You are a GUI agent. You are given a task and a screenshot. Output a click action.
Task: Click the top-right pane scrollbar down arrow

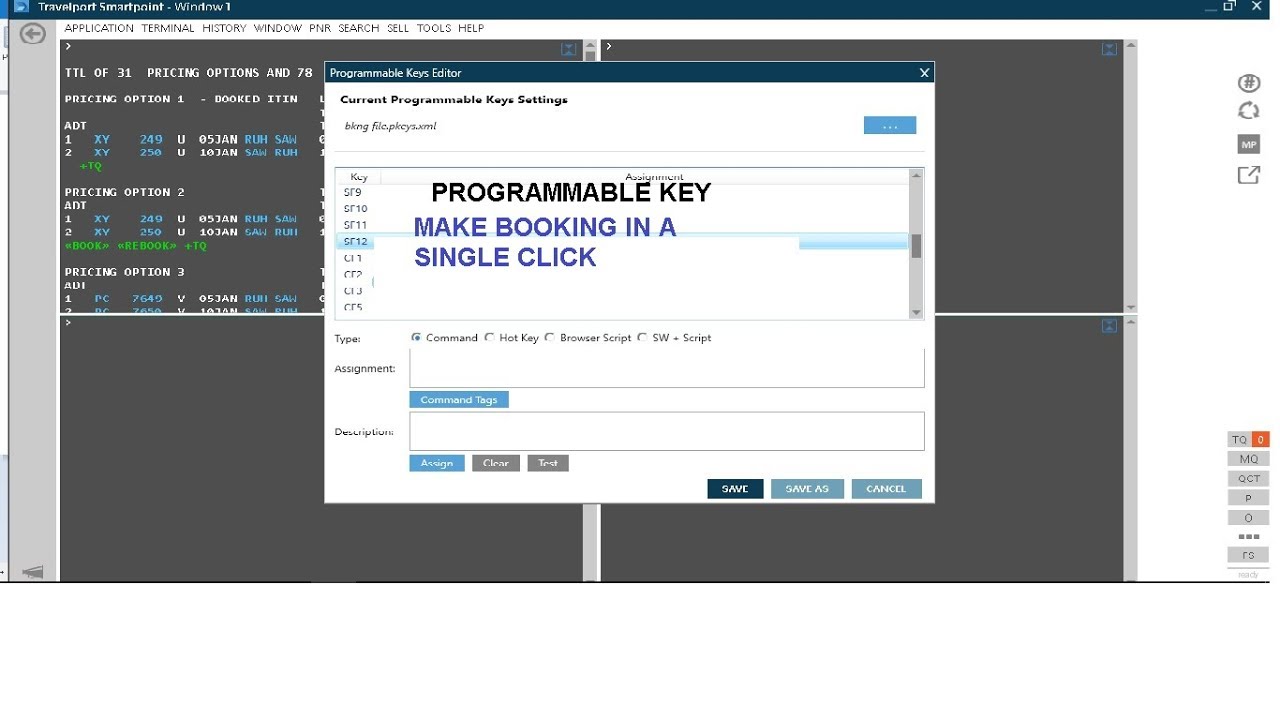pyautogui.click(x=1131, y=307)
